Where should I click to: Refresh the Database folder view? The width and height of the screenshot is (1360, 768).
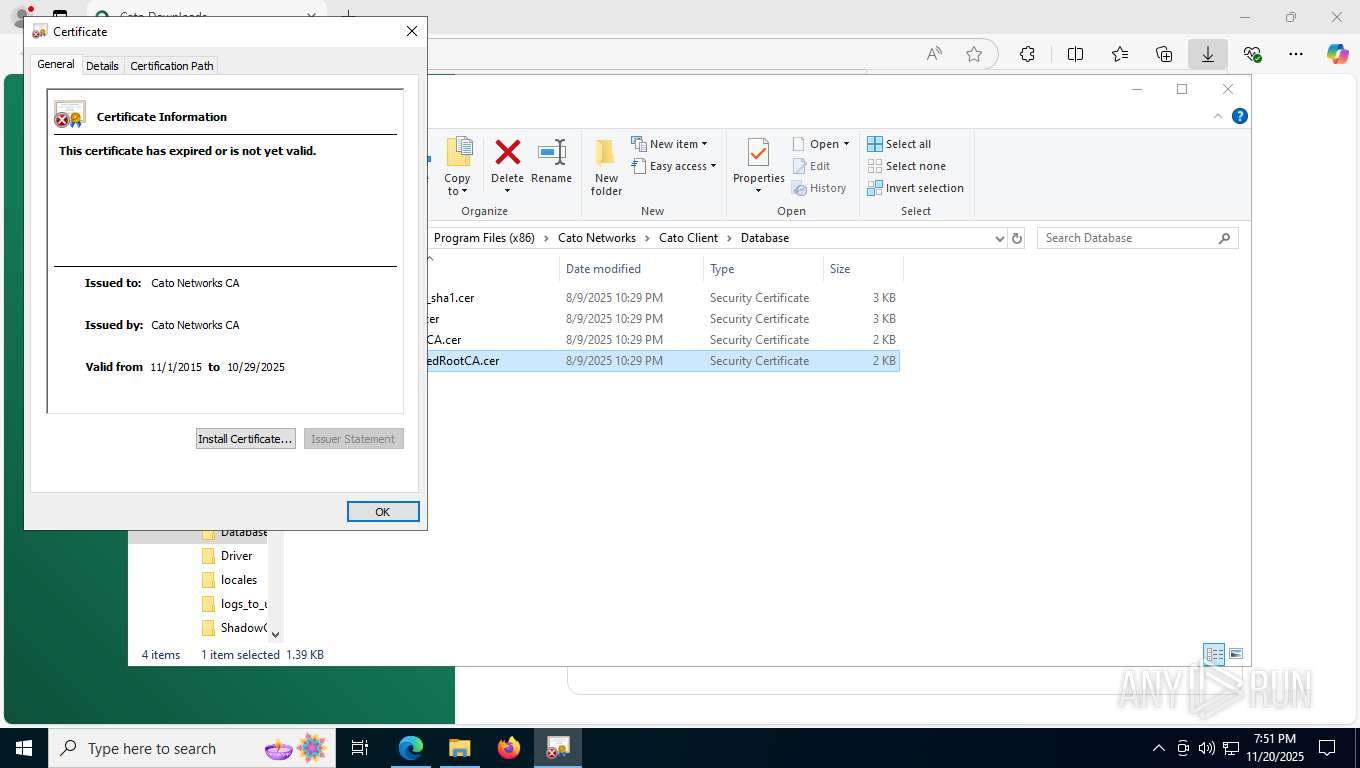pos(1017,238)
